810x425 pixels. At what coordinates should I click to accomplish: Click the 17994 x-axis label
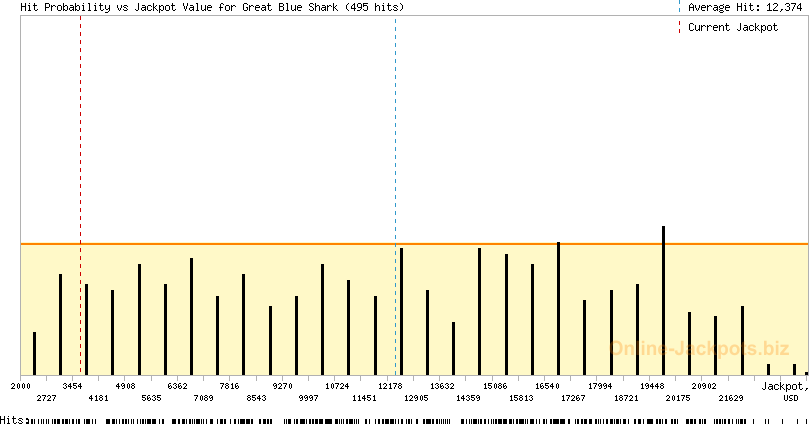coord(600,385)
